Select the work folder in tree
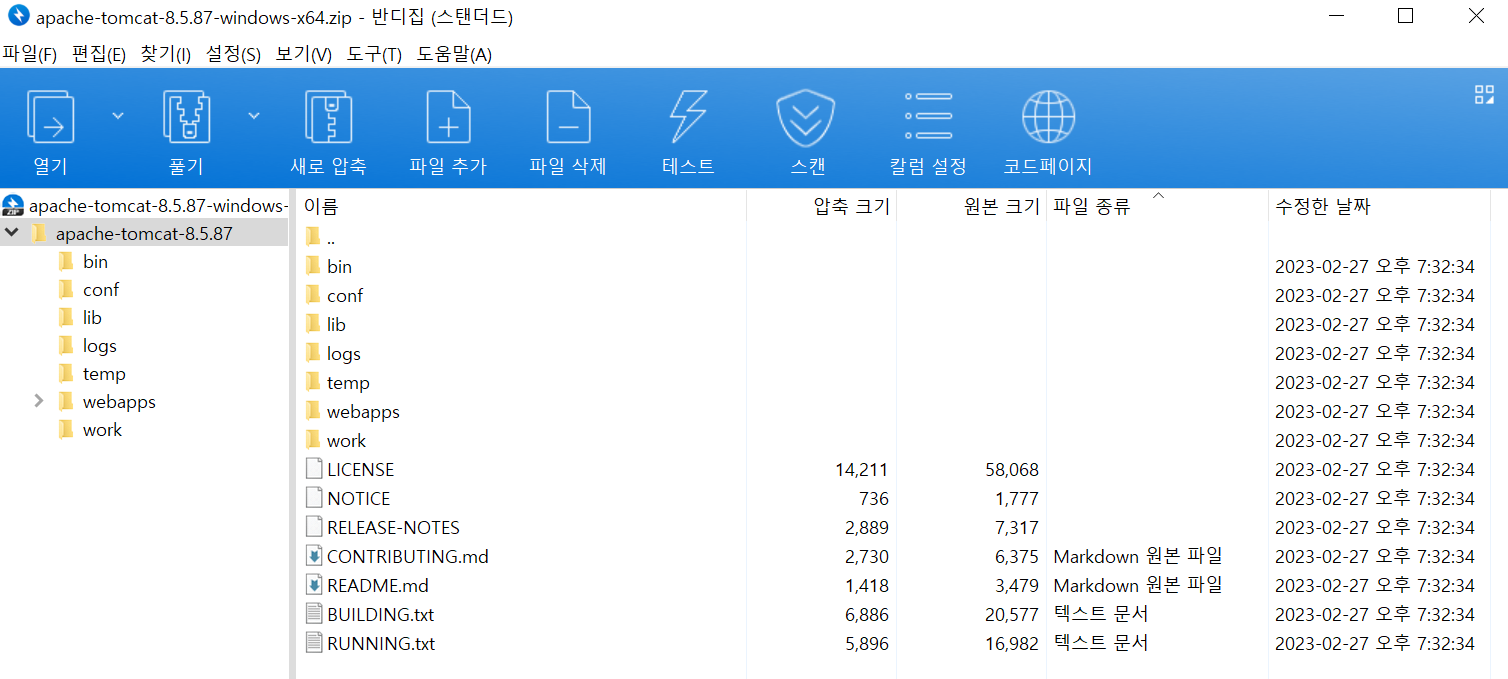The image size is (1508, 679). click(102, 429)
